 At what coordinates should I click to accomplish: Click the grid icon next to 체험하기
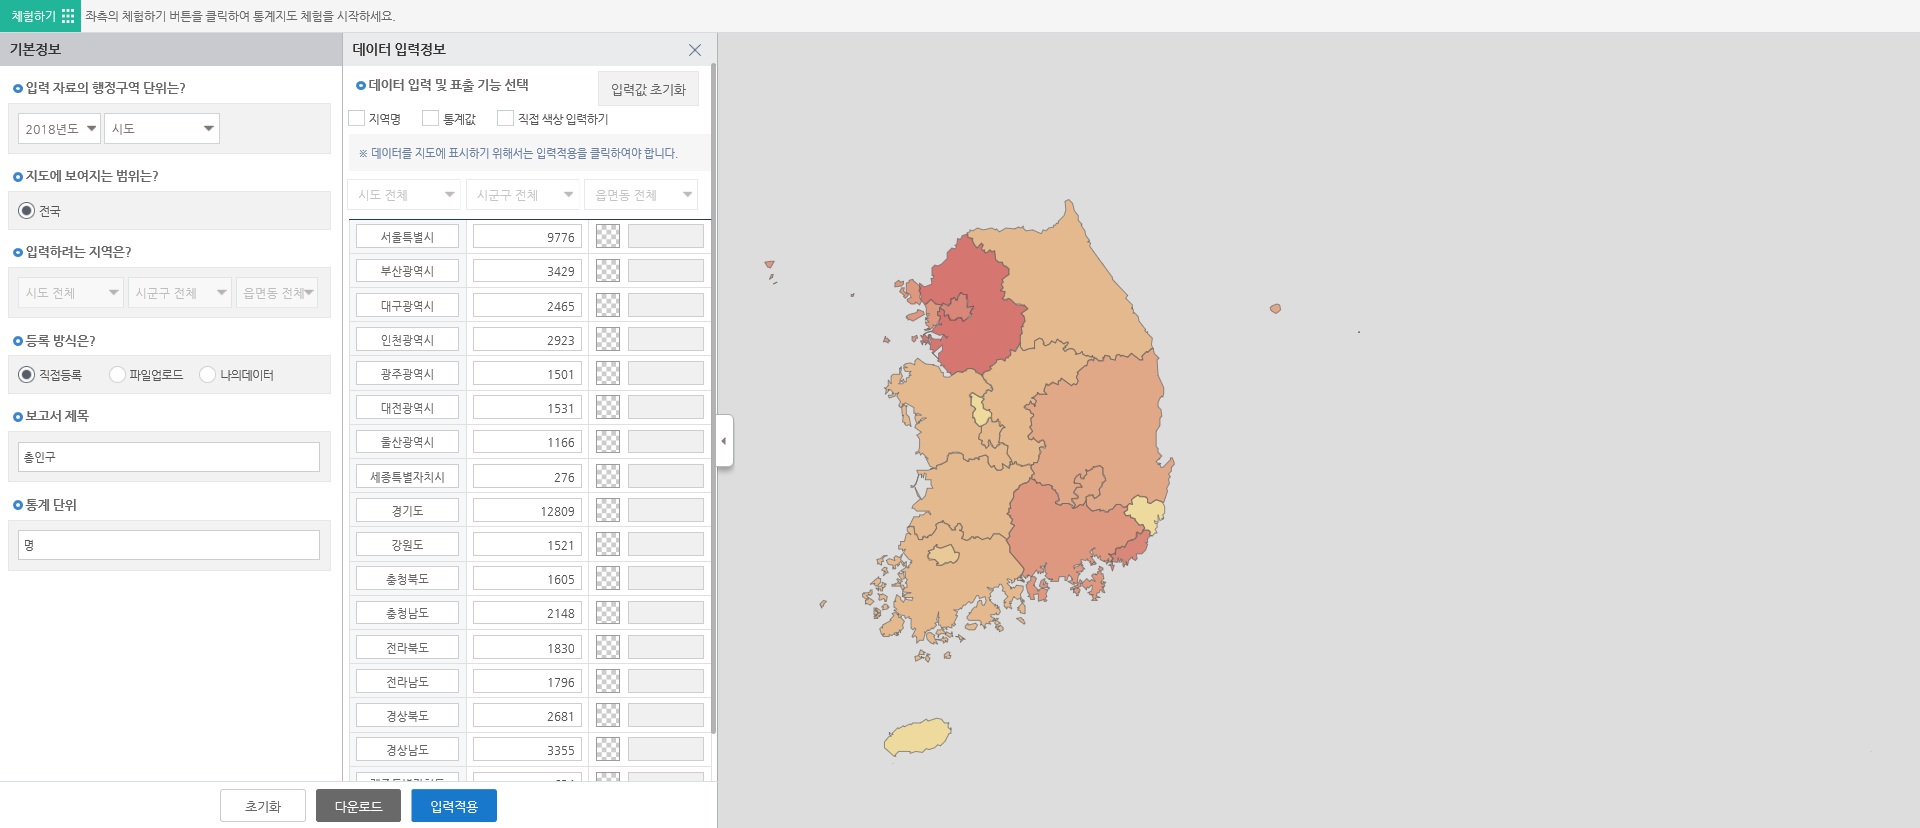pos(68,16)
